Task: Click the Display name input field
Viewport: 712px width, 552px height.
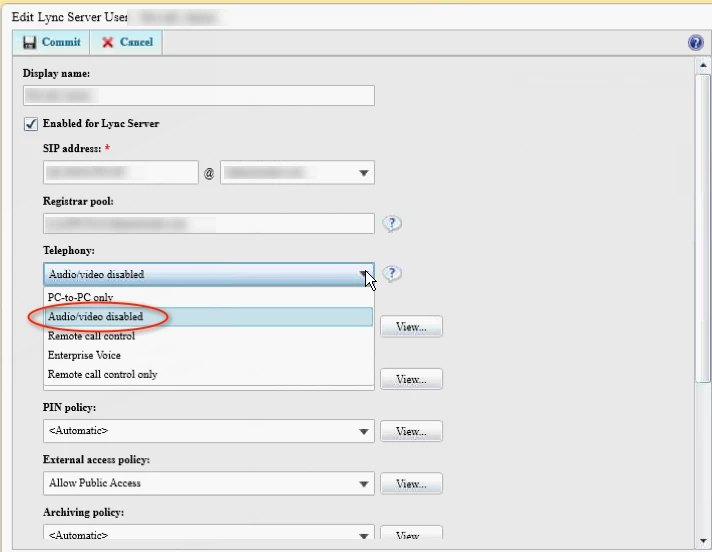Action: [x=199, y=95]
